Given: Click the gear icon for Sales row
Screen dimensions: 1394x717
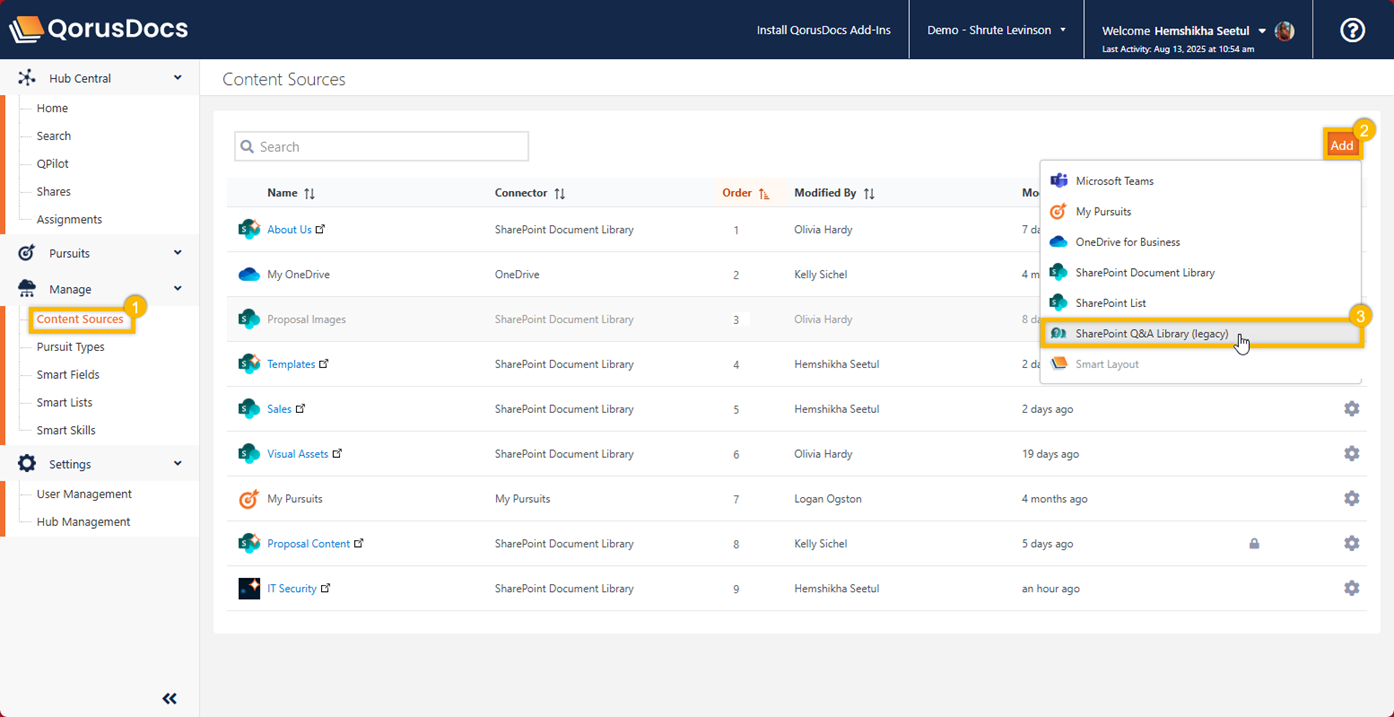Looking at the screenshot, I should [x=1351, y=409].
